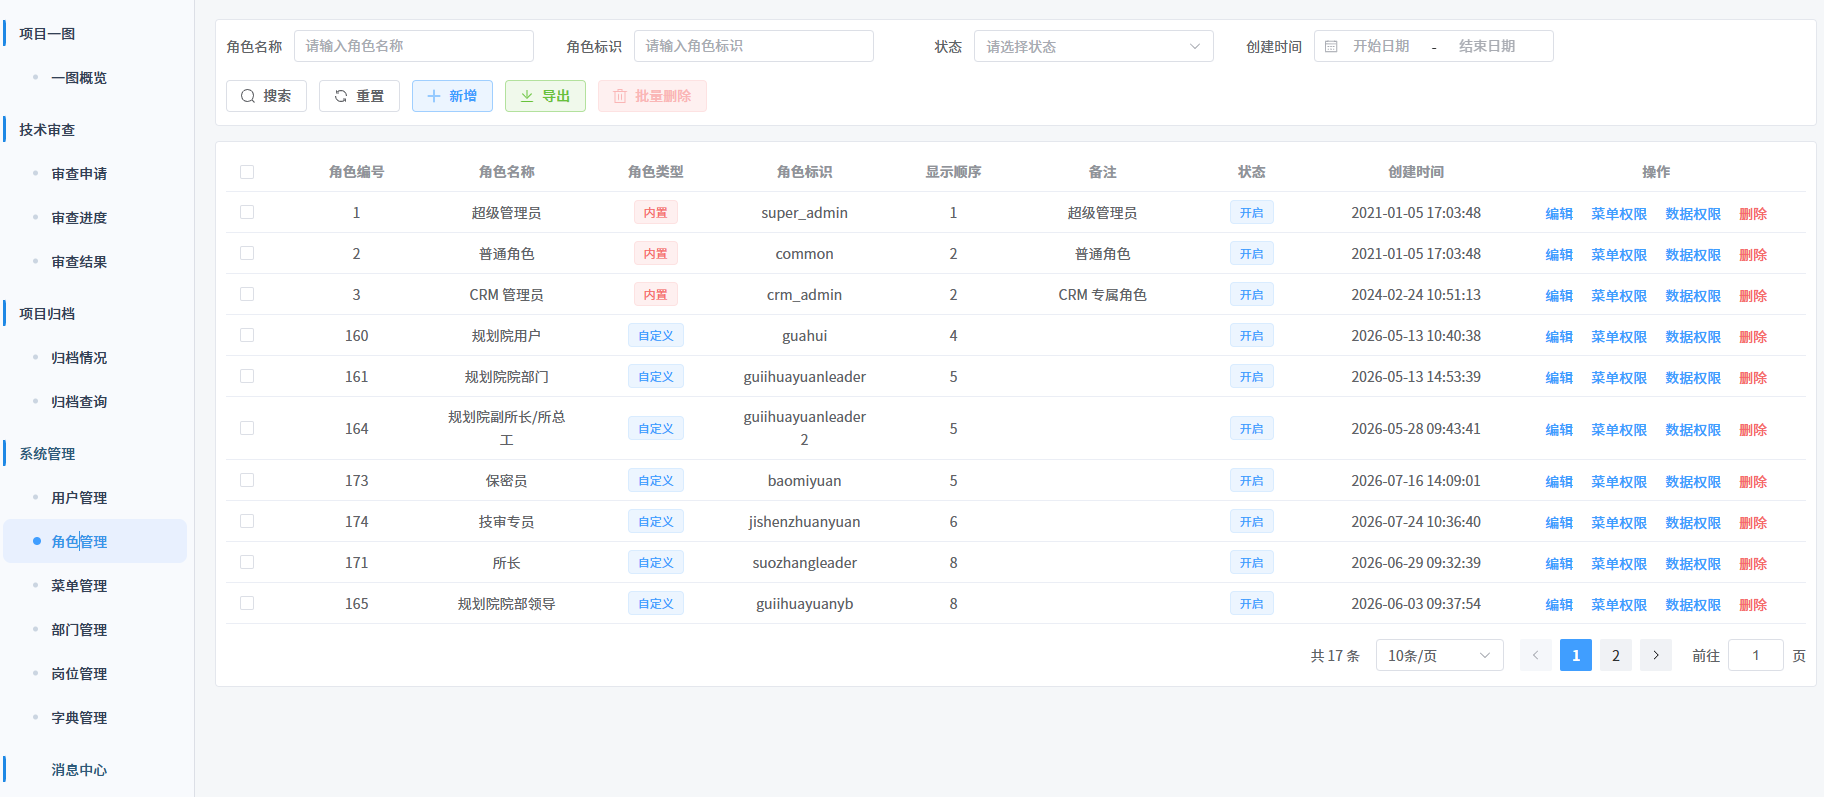Go to the previous page arrow
The height and width of the screenshot is (797, 1824).
point(1535,655)
